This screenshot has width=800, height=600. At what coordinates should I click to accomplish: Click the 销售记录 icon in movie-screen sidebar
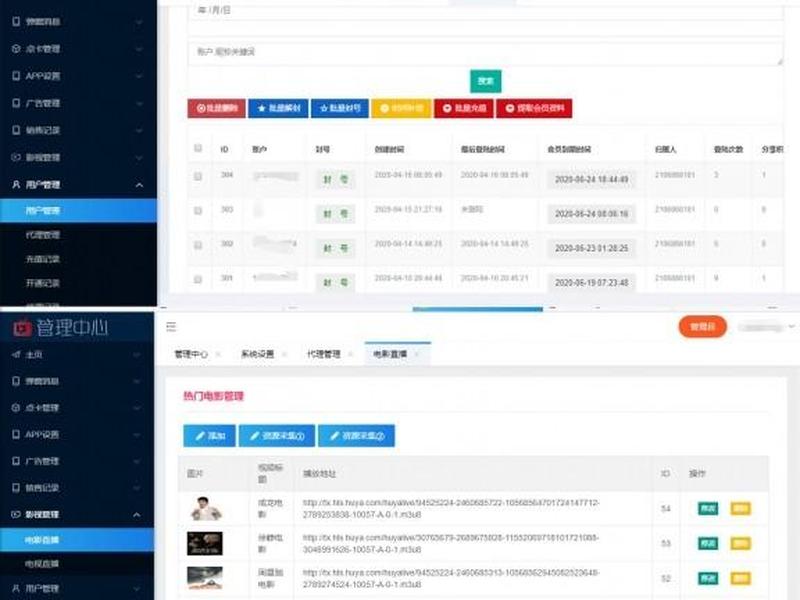[16, 488]
